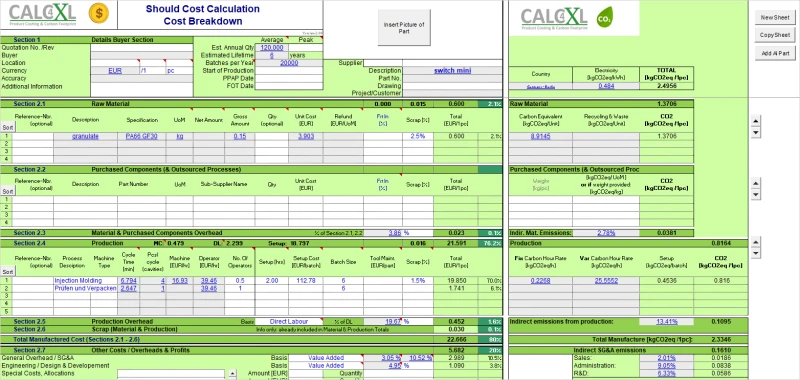
Task: Click down arrow spinner beside Production section
Action: [x=756, y=253]
